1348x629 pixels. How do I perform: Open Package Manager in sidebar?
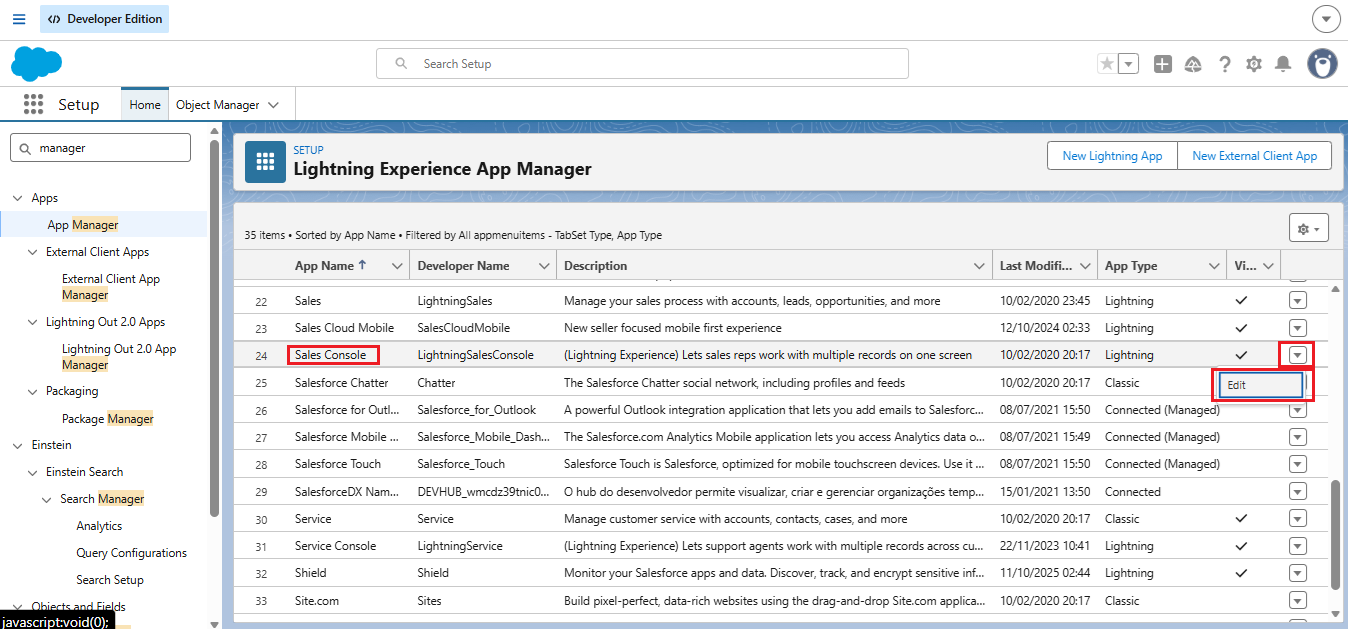108,419
